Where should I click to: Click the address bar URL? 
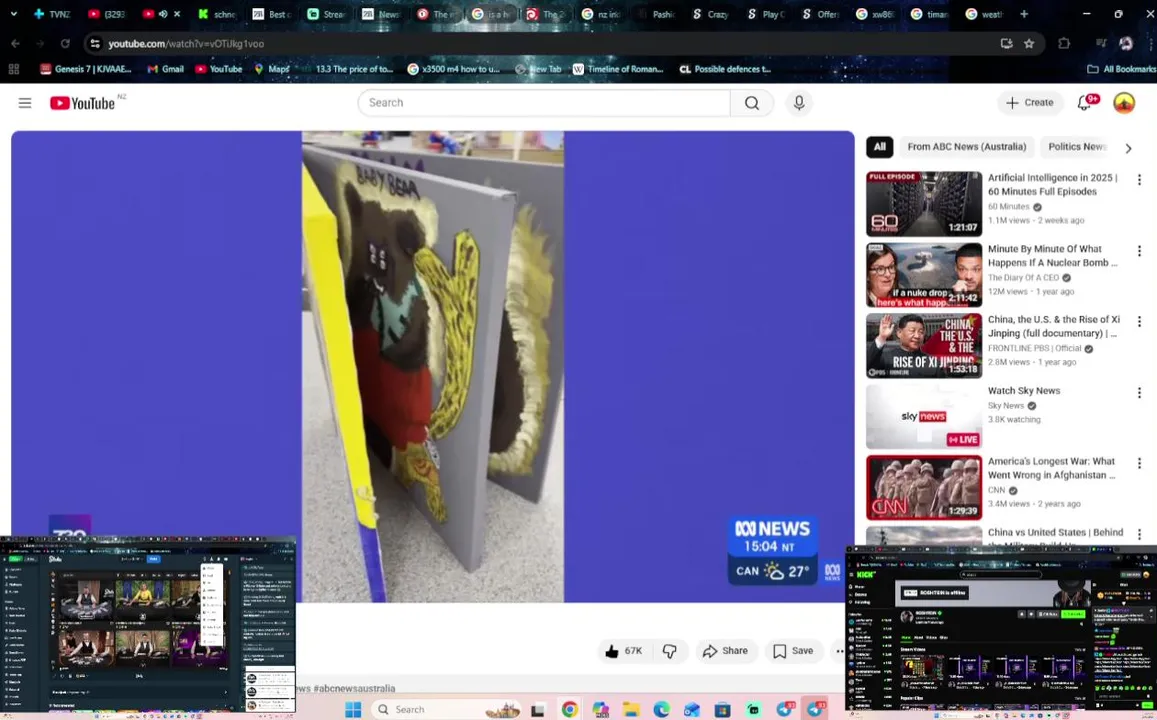tap(186, 44)
